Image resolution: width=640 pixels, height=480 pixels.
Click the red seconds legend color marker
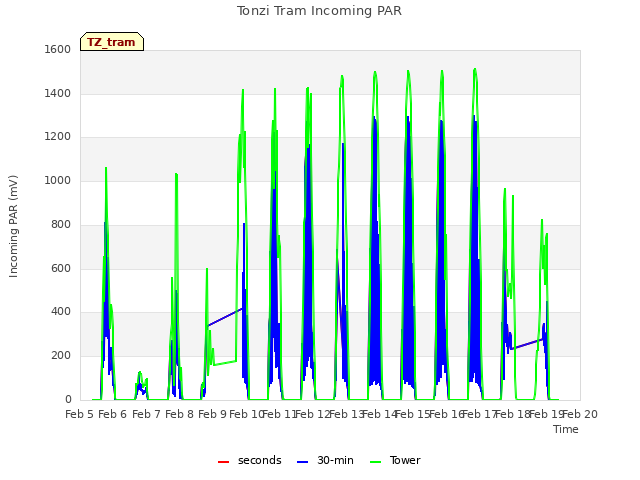(x=223, y=462)
